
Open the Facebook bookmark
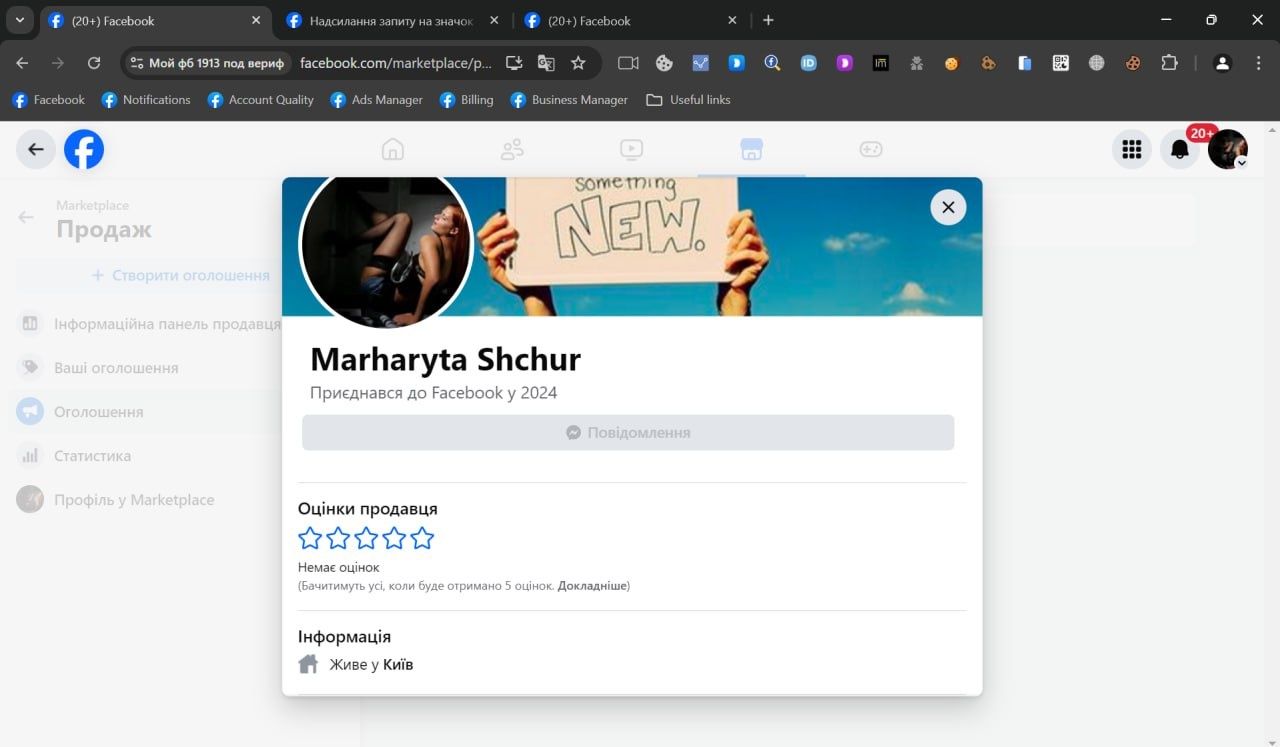click(x=48, y=100)
